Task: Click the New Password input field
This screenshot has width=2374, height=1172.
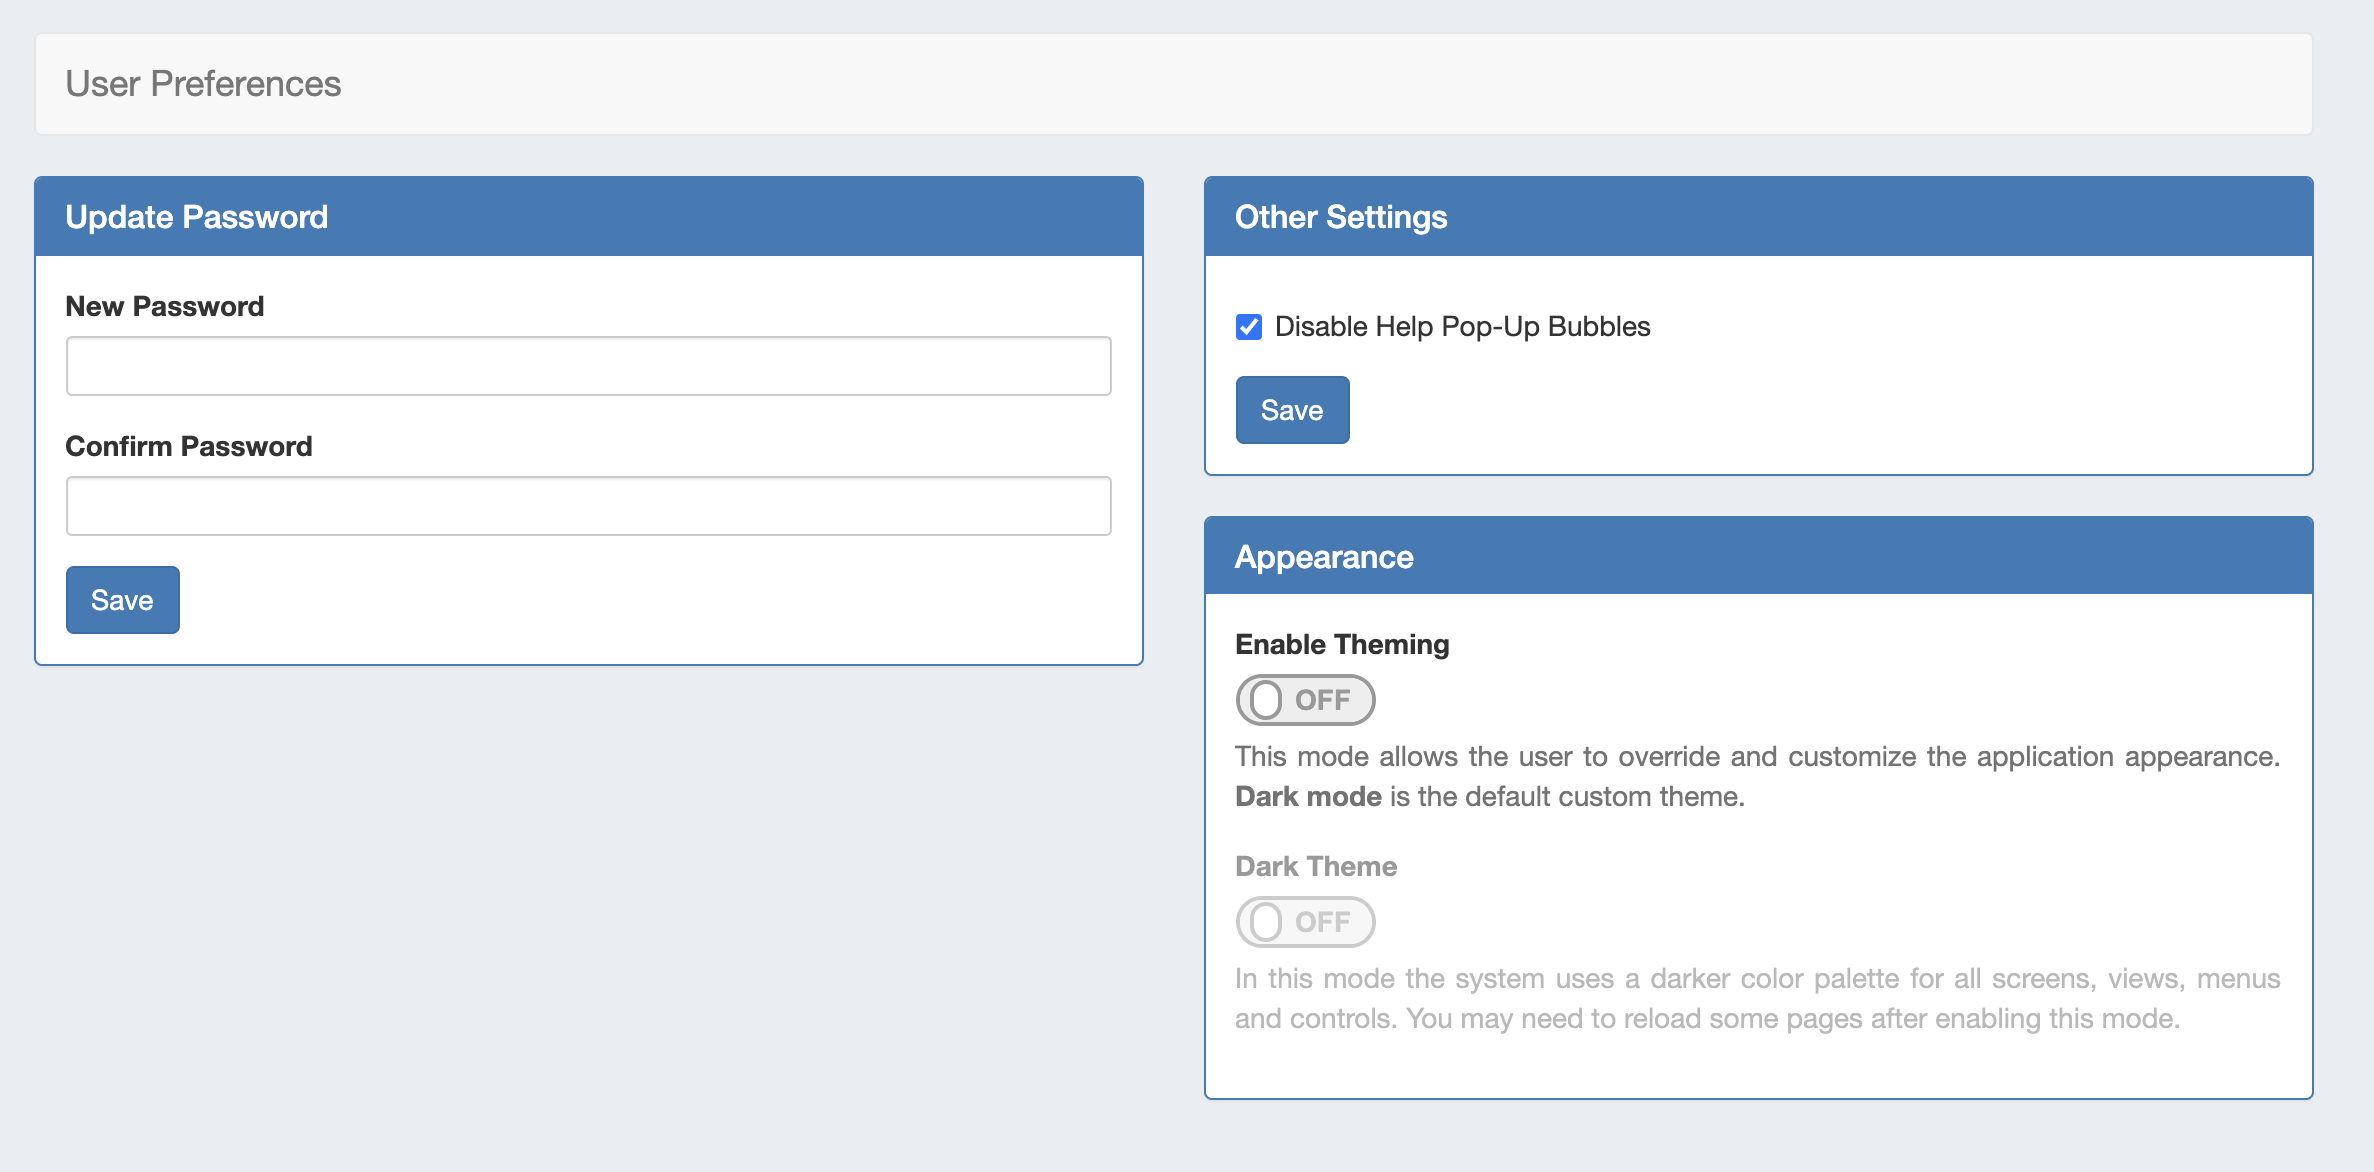Action: (588, 366)
